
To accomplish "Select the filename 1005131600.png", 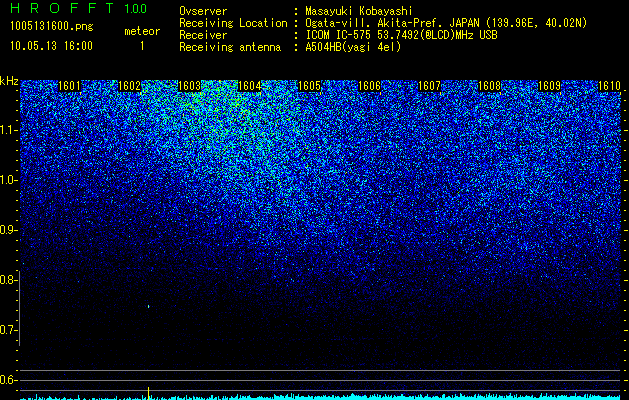I will 52,26.
